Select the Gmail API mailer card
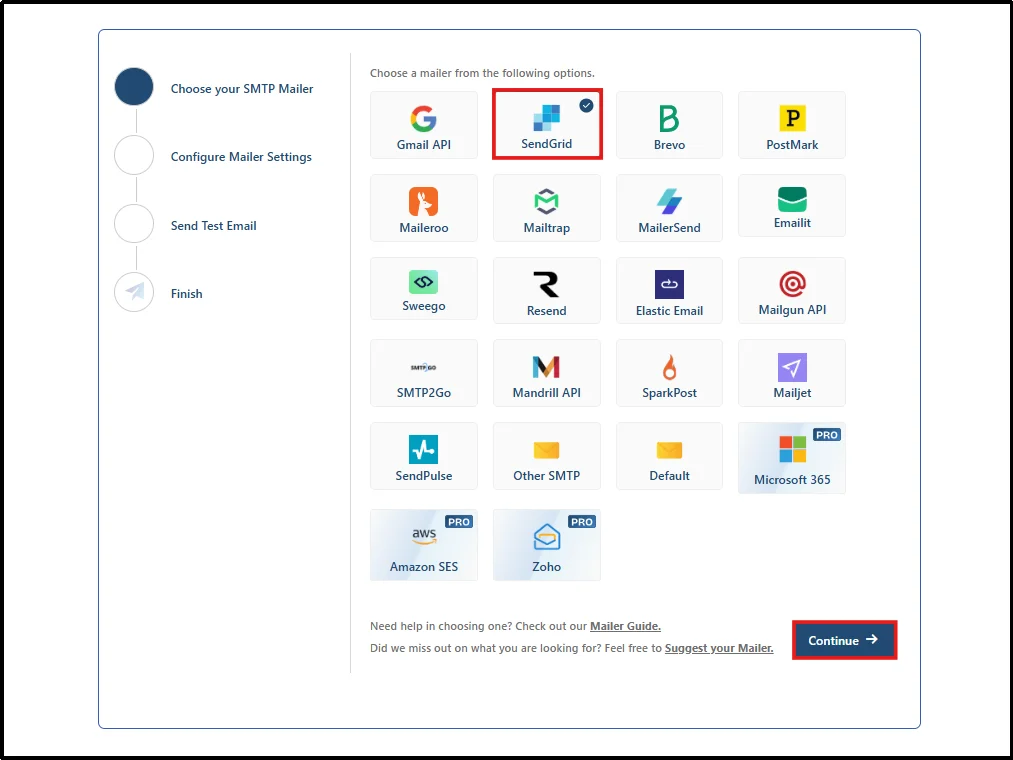1013x760 pixels. tap(424, 125)
